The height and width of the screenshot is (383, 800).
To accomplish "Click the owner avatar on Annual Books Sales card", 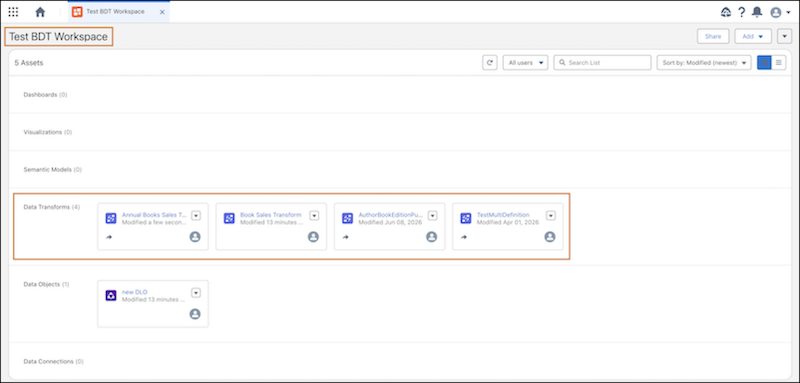I will coord(195,237).
